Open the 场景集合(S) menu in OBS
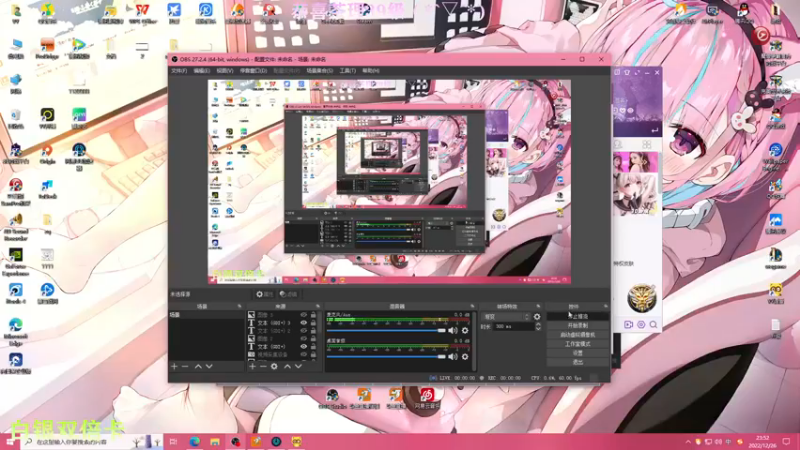800x450 pixels. point(319,71)
